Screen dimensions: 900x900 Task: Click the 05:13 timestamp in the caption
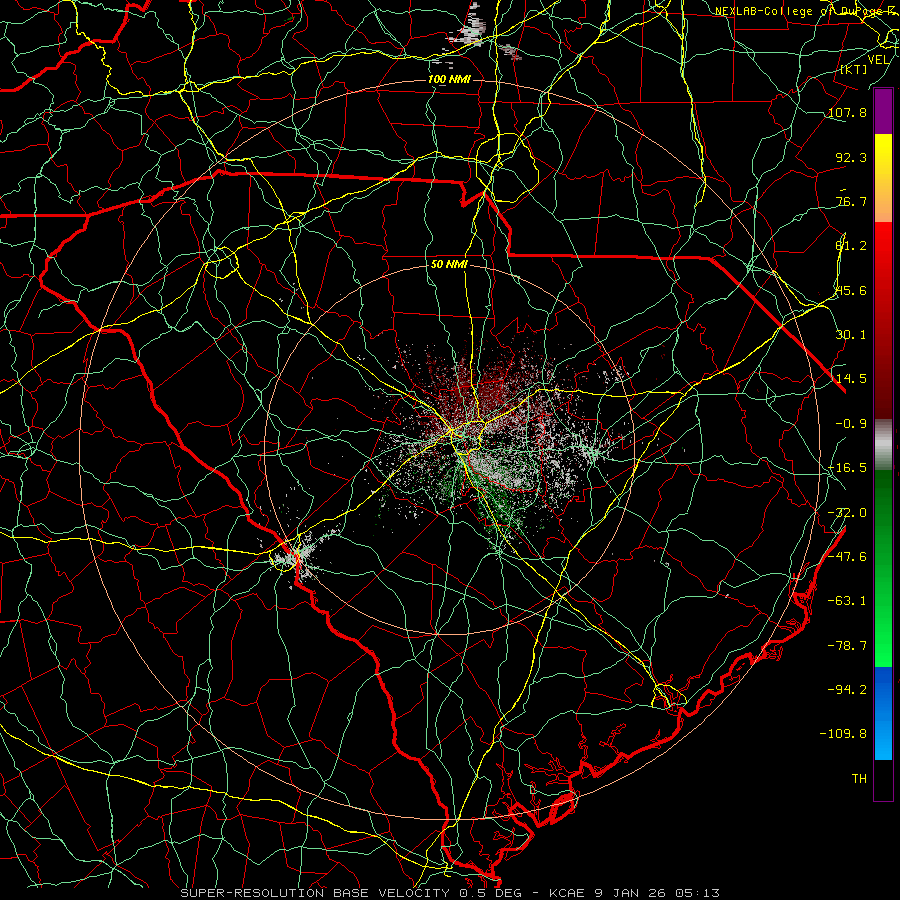pos(699,893)
